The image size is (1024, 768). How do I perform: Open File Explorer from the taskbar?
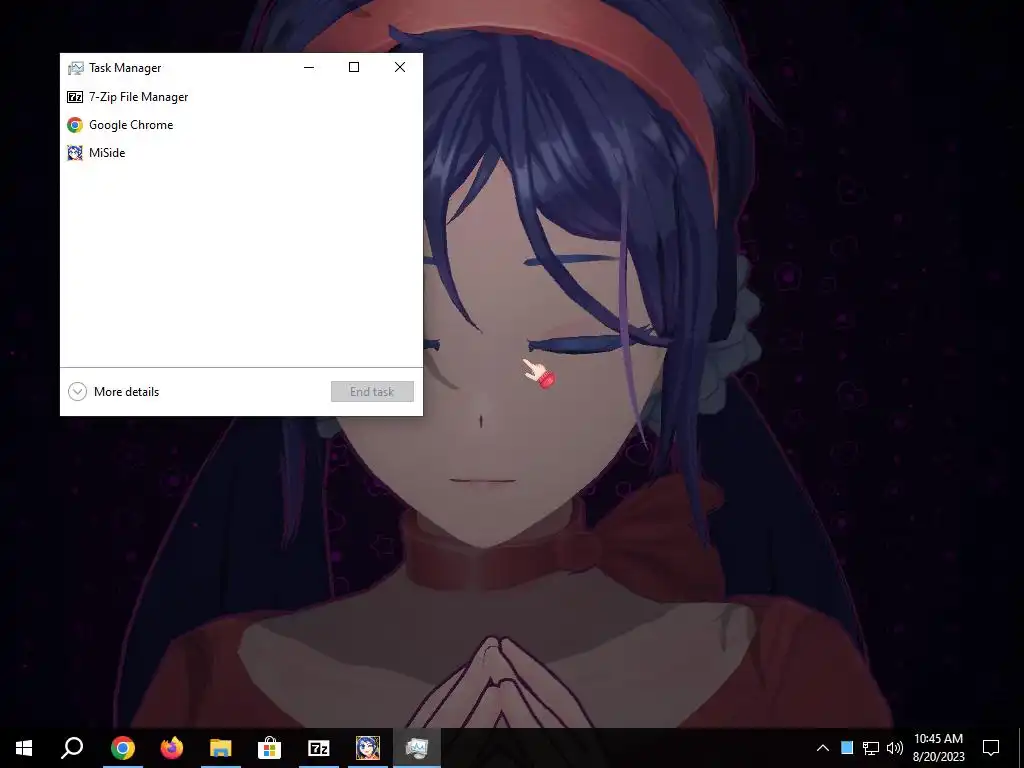coord(221,748)
